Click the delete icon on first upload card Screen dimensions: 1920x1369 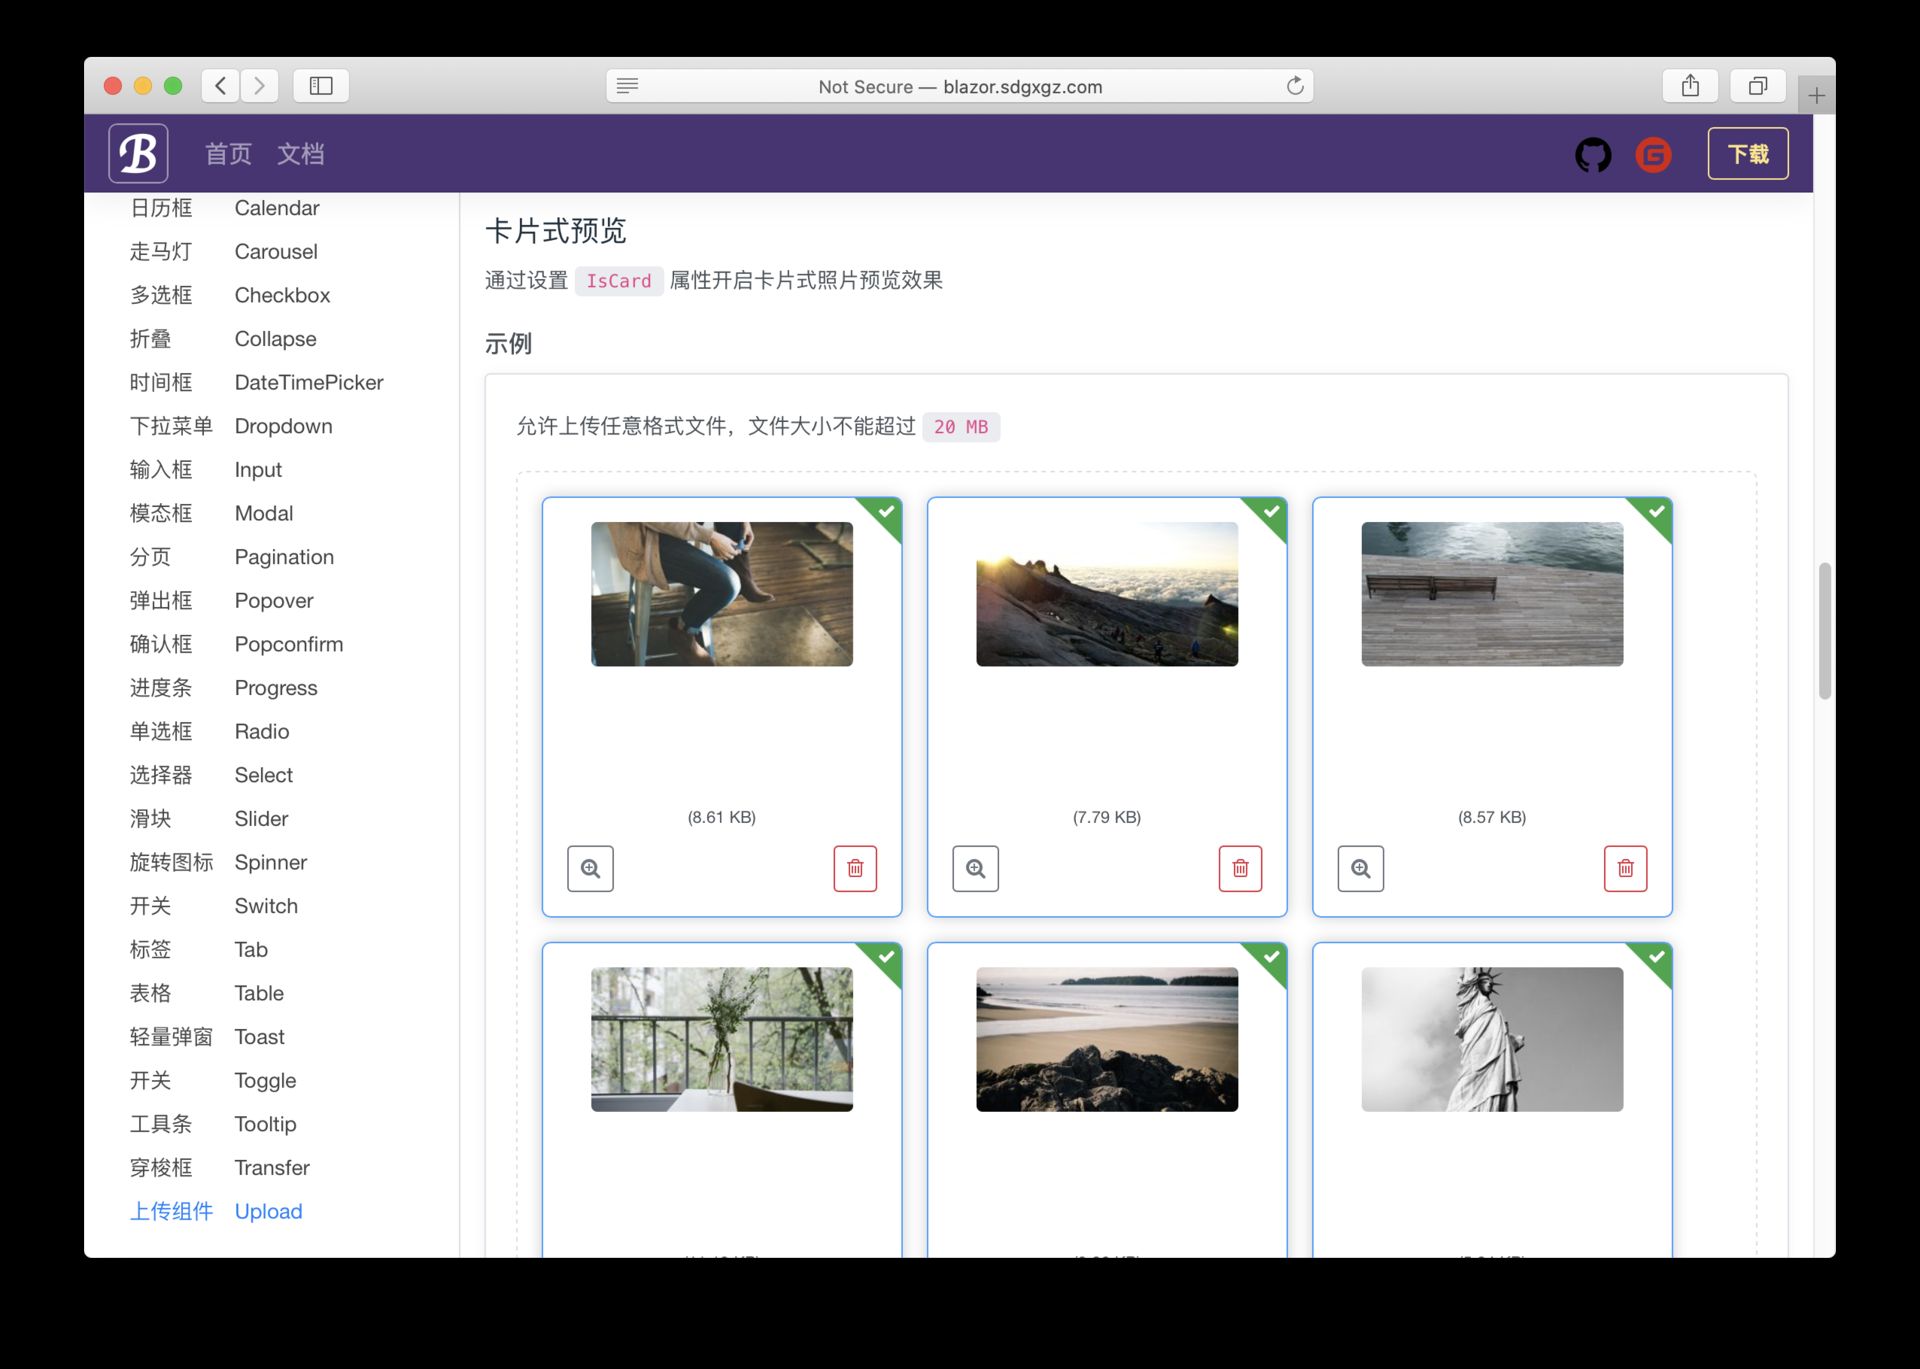[x=856, y=867]
